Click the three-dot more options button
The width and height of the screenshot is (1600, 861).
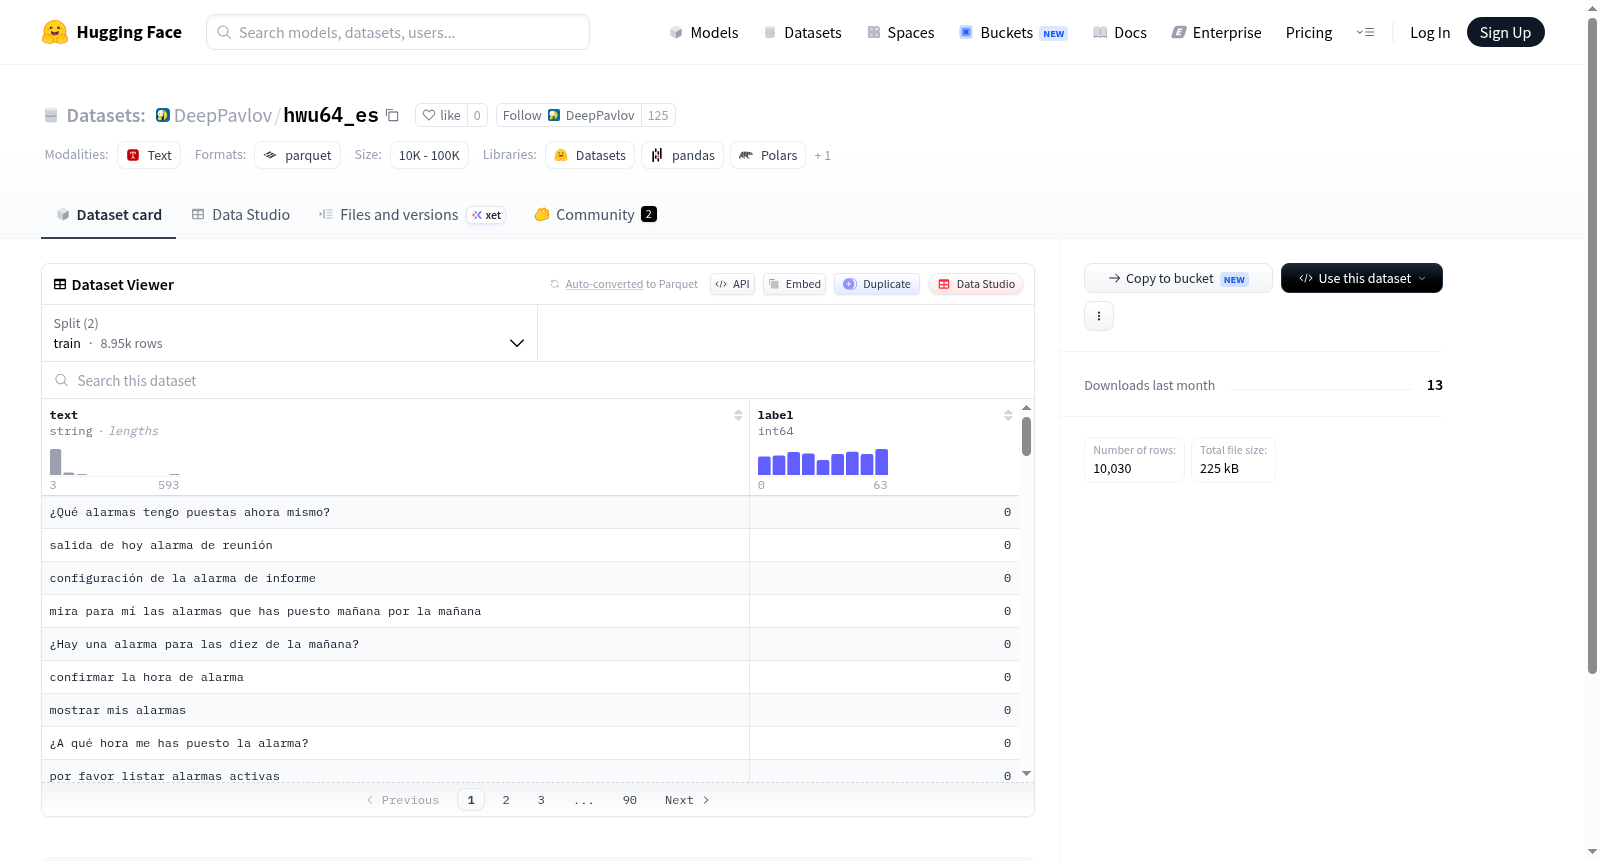coord(1099,316)
